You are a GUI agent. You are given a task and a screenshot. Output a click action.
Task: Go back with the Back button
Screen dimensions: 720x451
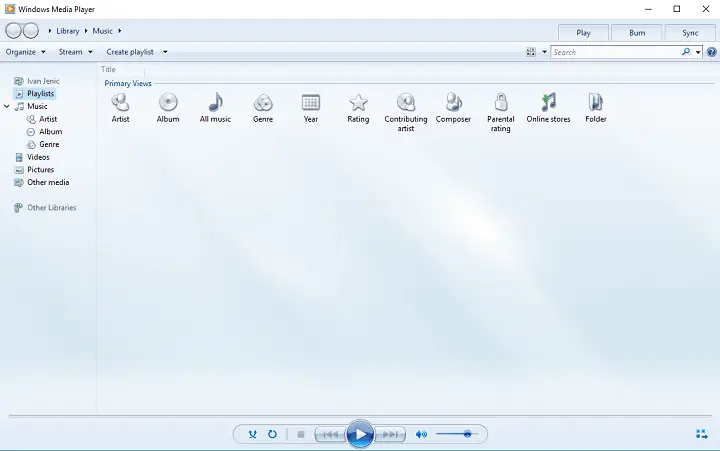click(x=13, y=31)
